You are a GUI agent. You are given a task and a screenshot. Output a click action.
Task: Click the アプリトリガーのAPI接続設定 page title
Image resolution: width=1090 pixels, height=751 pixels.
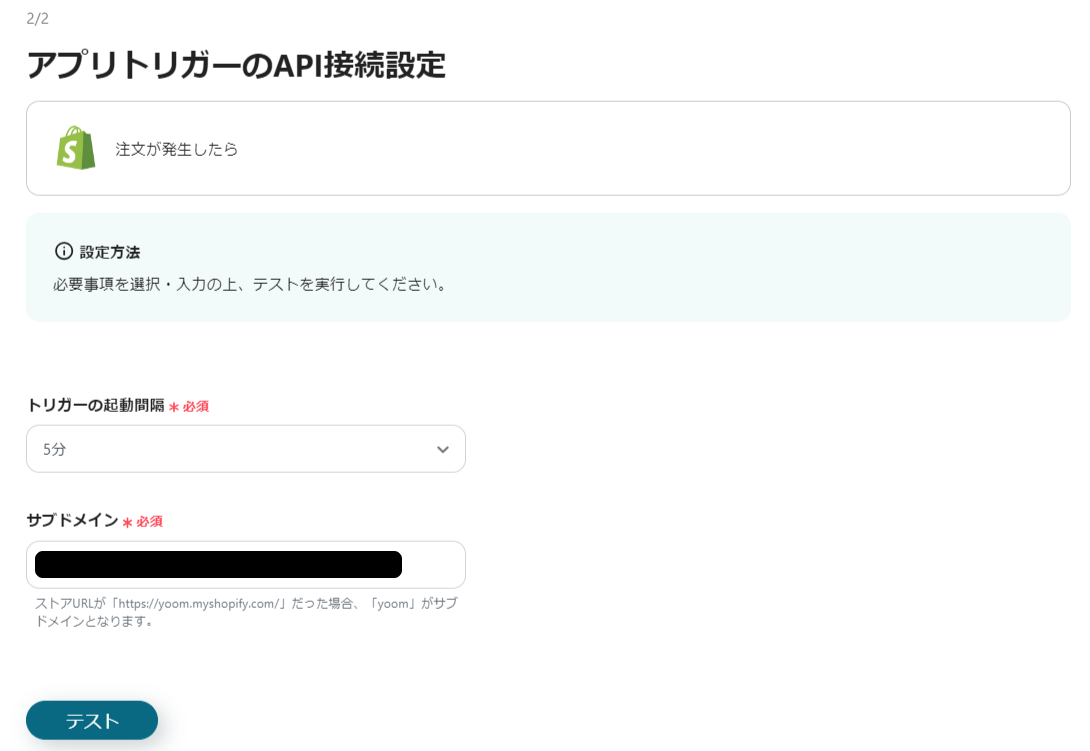point(236,65)
